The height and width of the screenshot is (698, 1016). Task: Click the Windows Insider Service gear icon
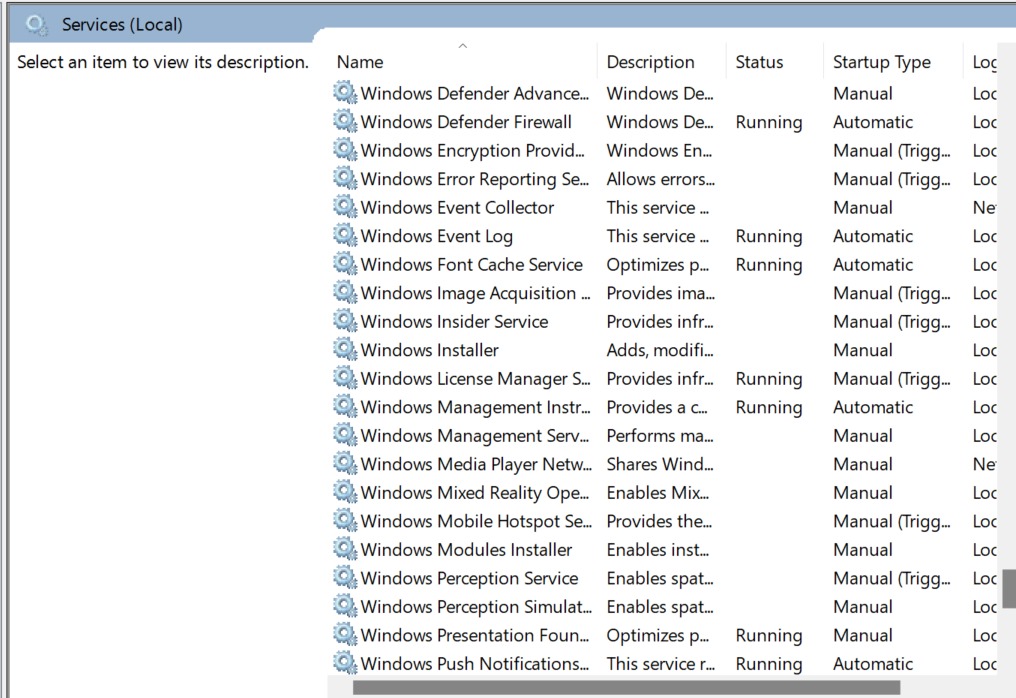pyautogui.click(x=345, y=322)
